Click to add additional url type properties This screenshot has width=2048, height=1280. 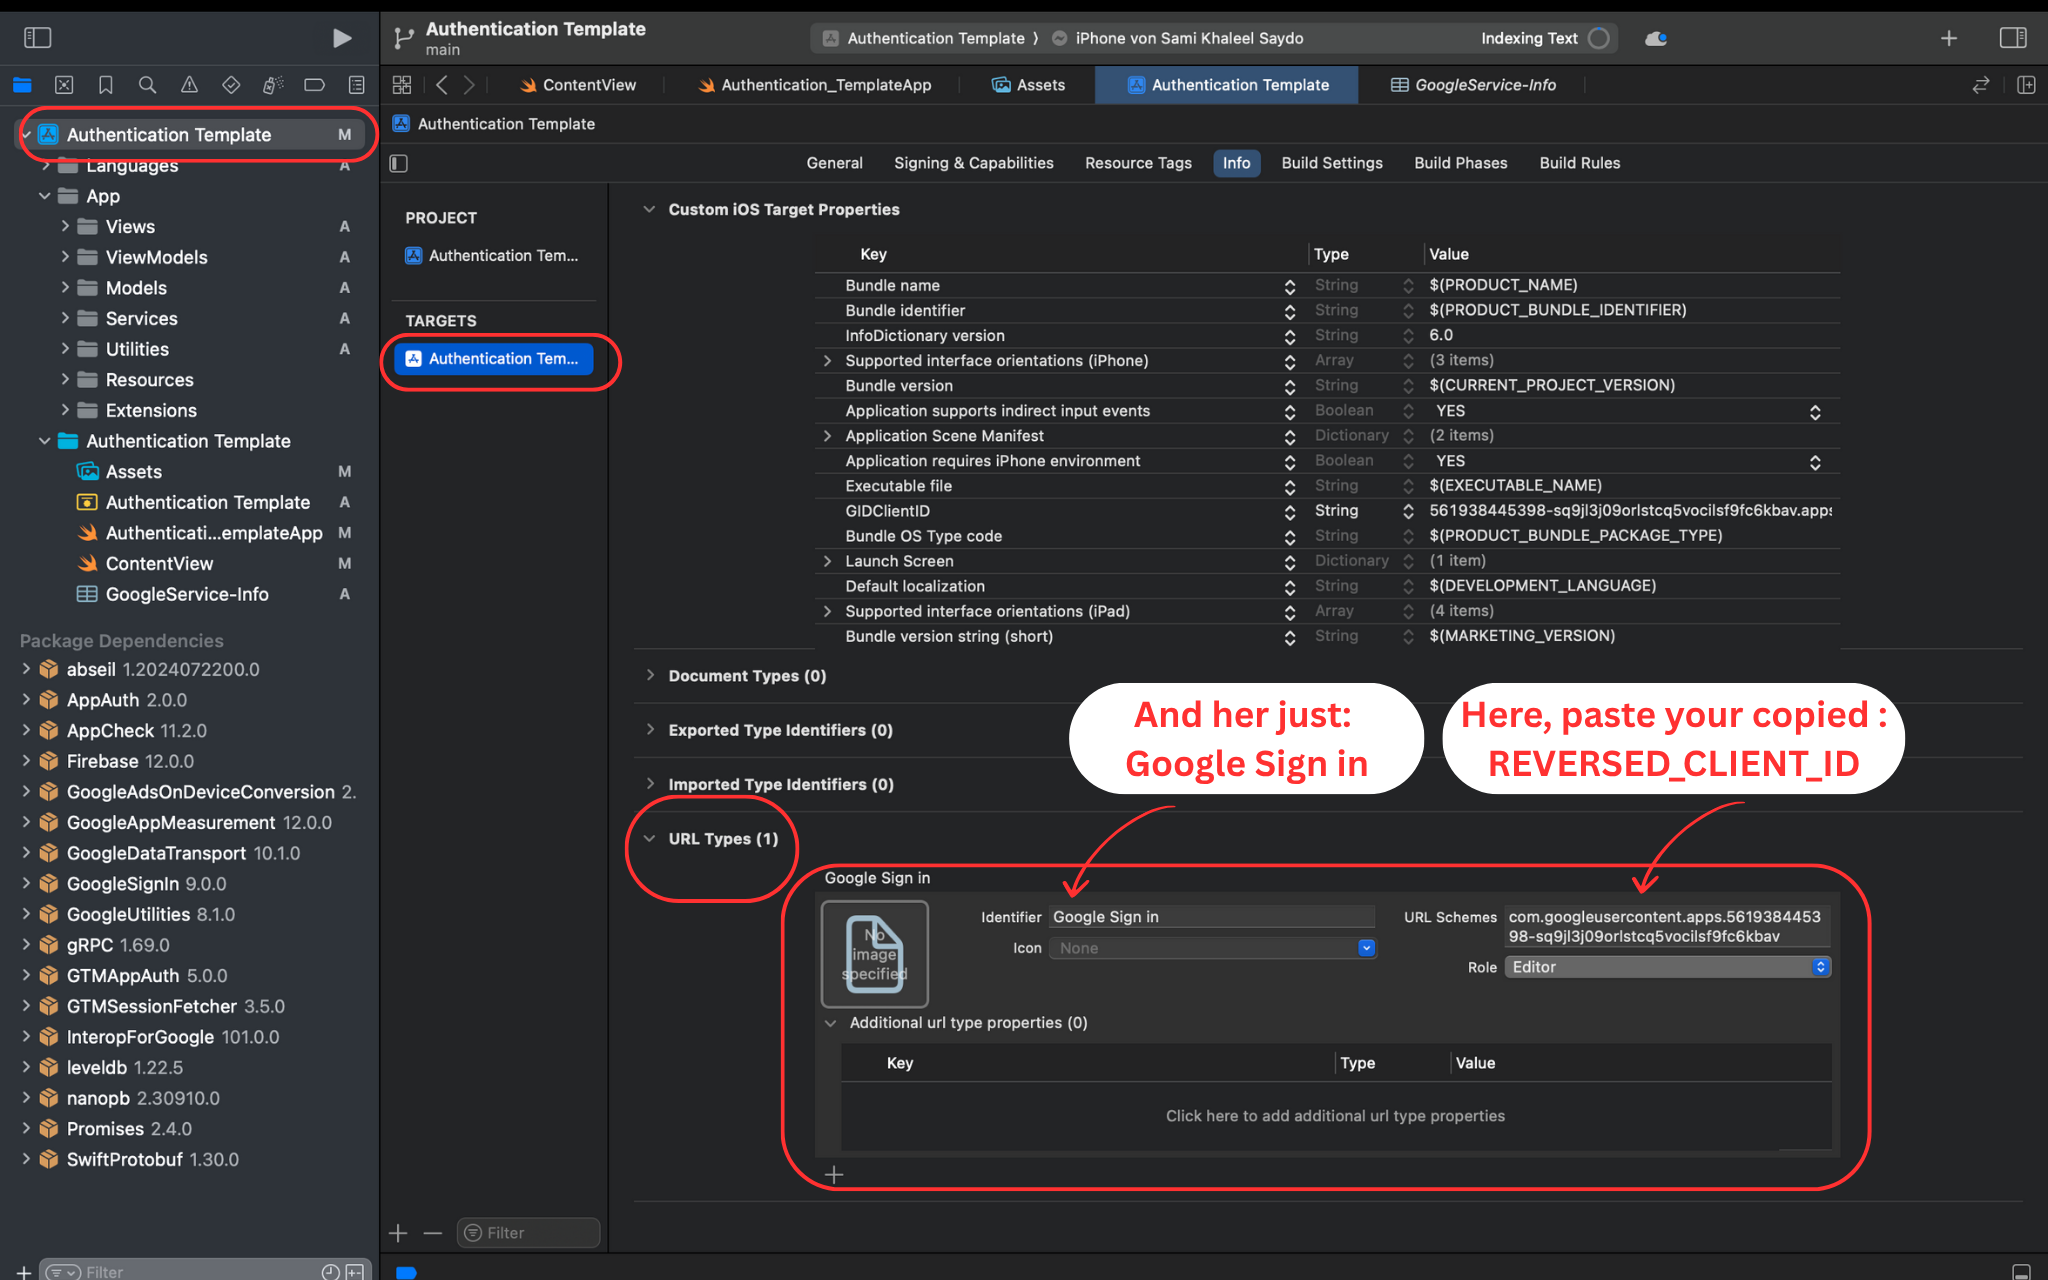click(1334, 1116)
